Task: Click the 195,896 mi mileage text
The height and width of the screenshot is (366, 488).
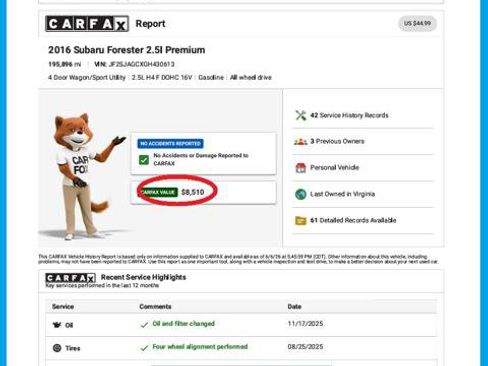Action: tap(65, 64)
